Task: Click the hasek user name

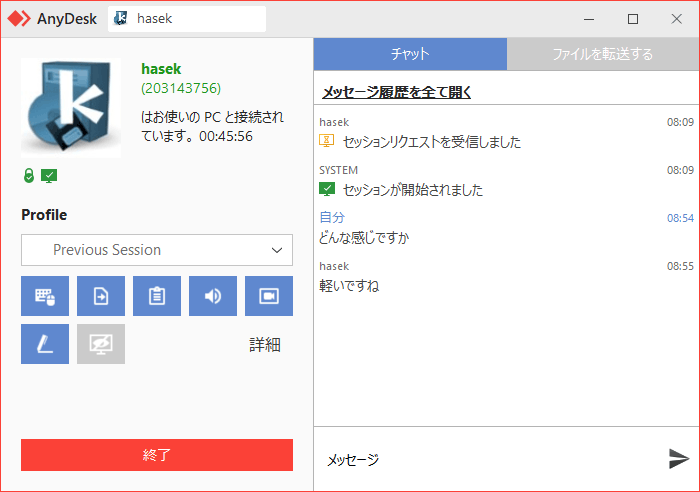Action: tap(161, 69)
